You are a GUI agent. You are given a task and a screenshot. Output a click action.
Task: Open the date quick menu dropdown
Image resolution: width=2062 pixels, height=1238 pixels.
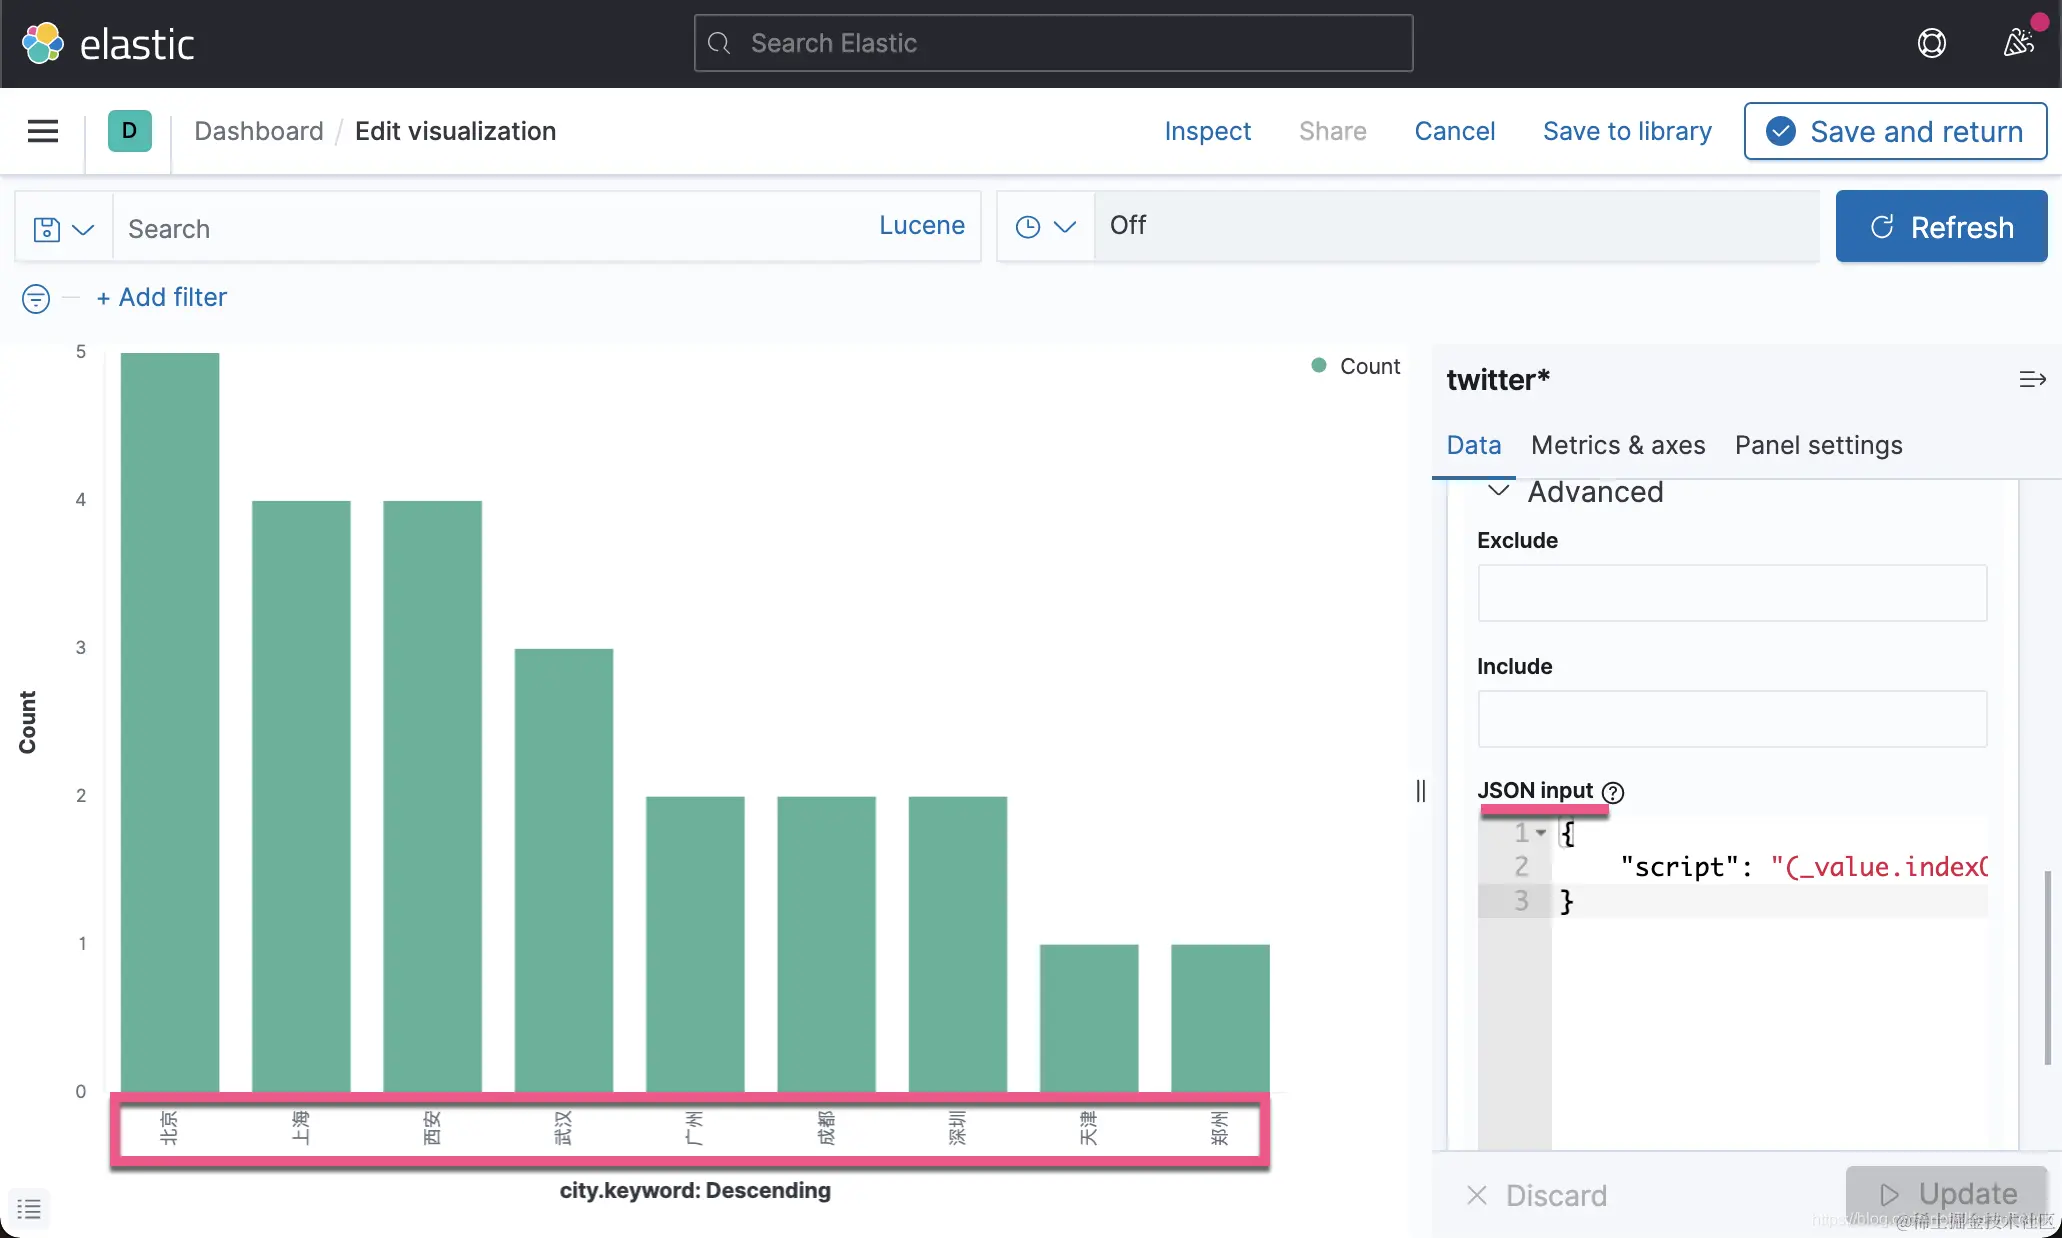click(1045, 227)
